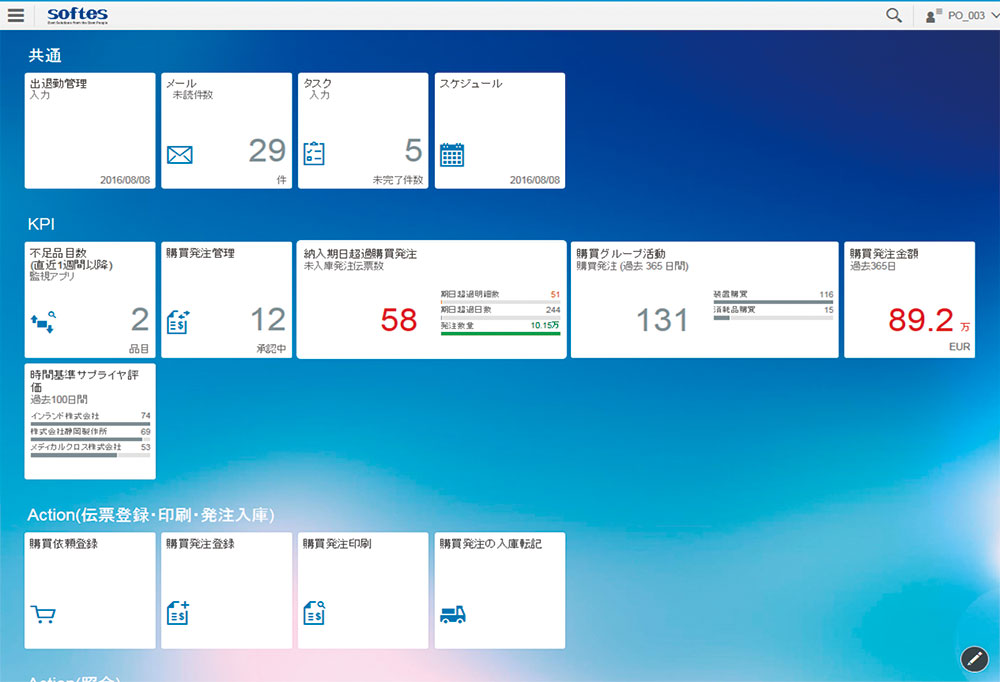Click the delivery truck icon
Viewport: 1000px width, 682px height.
pos(453,615)
